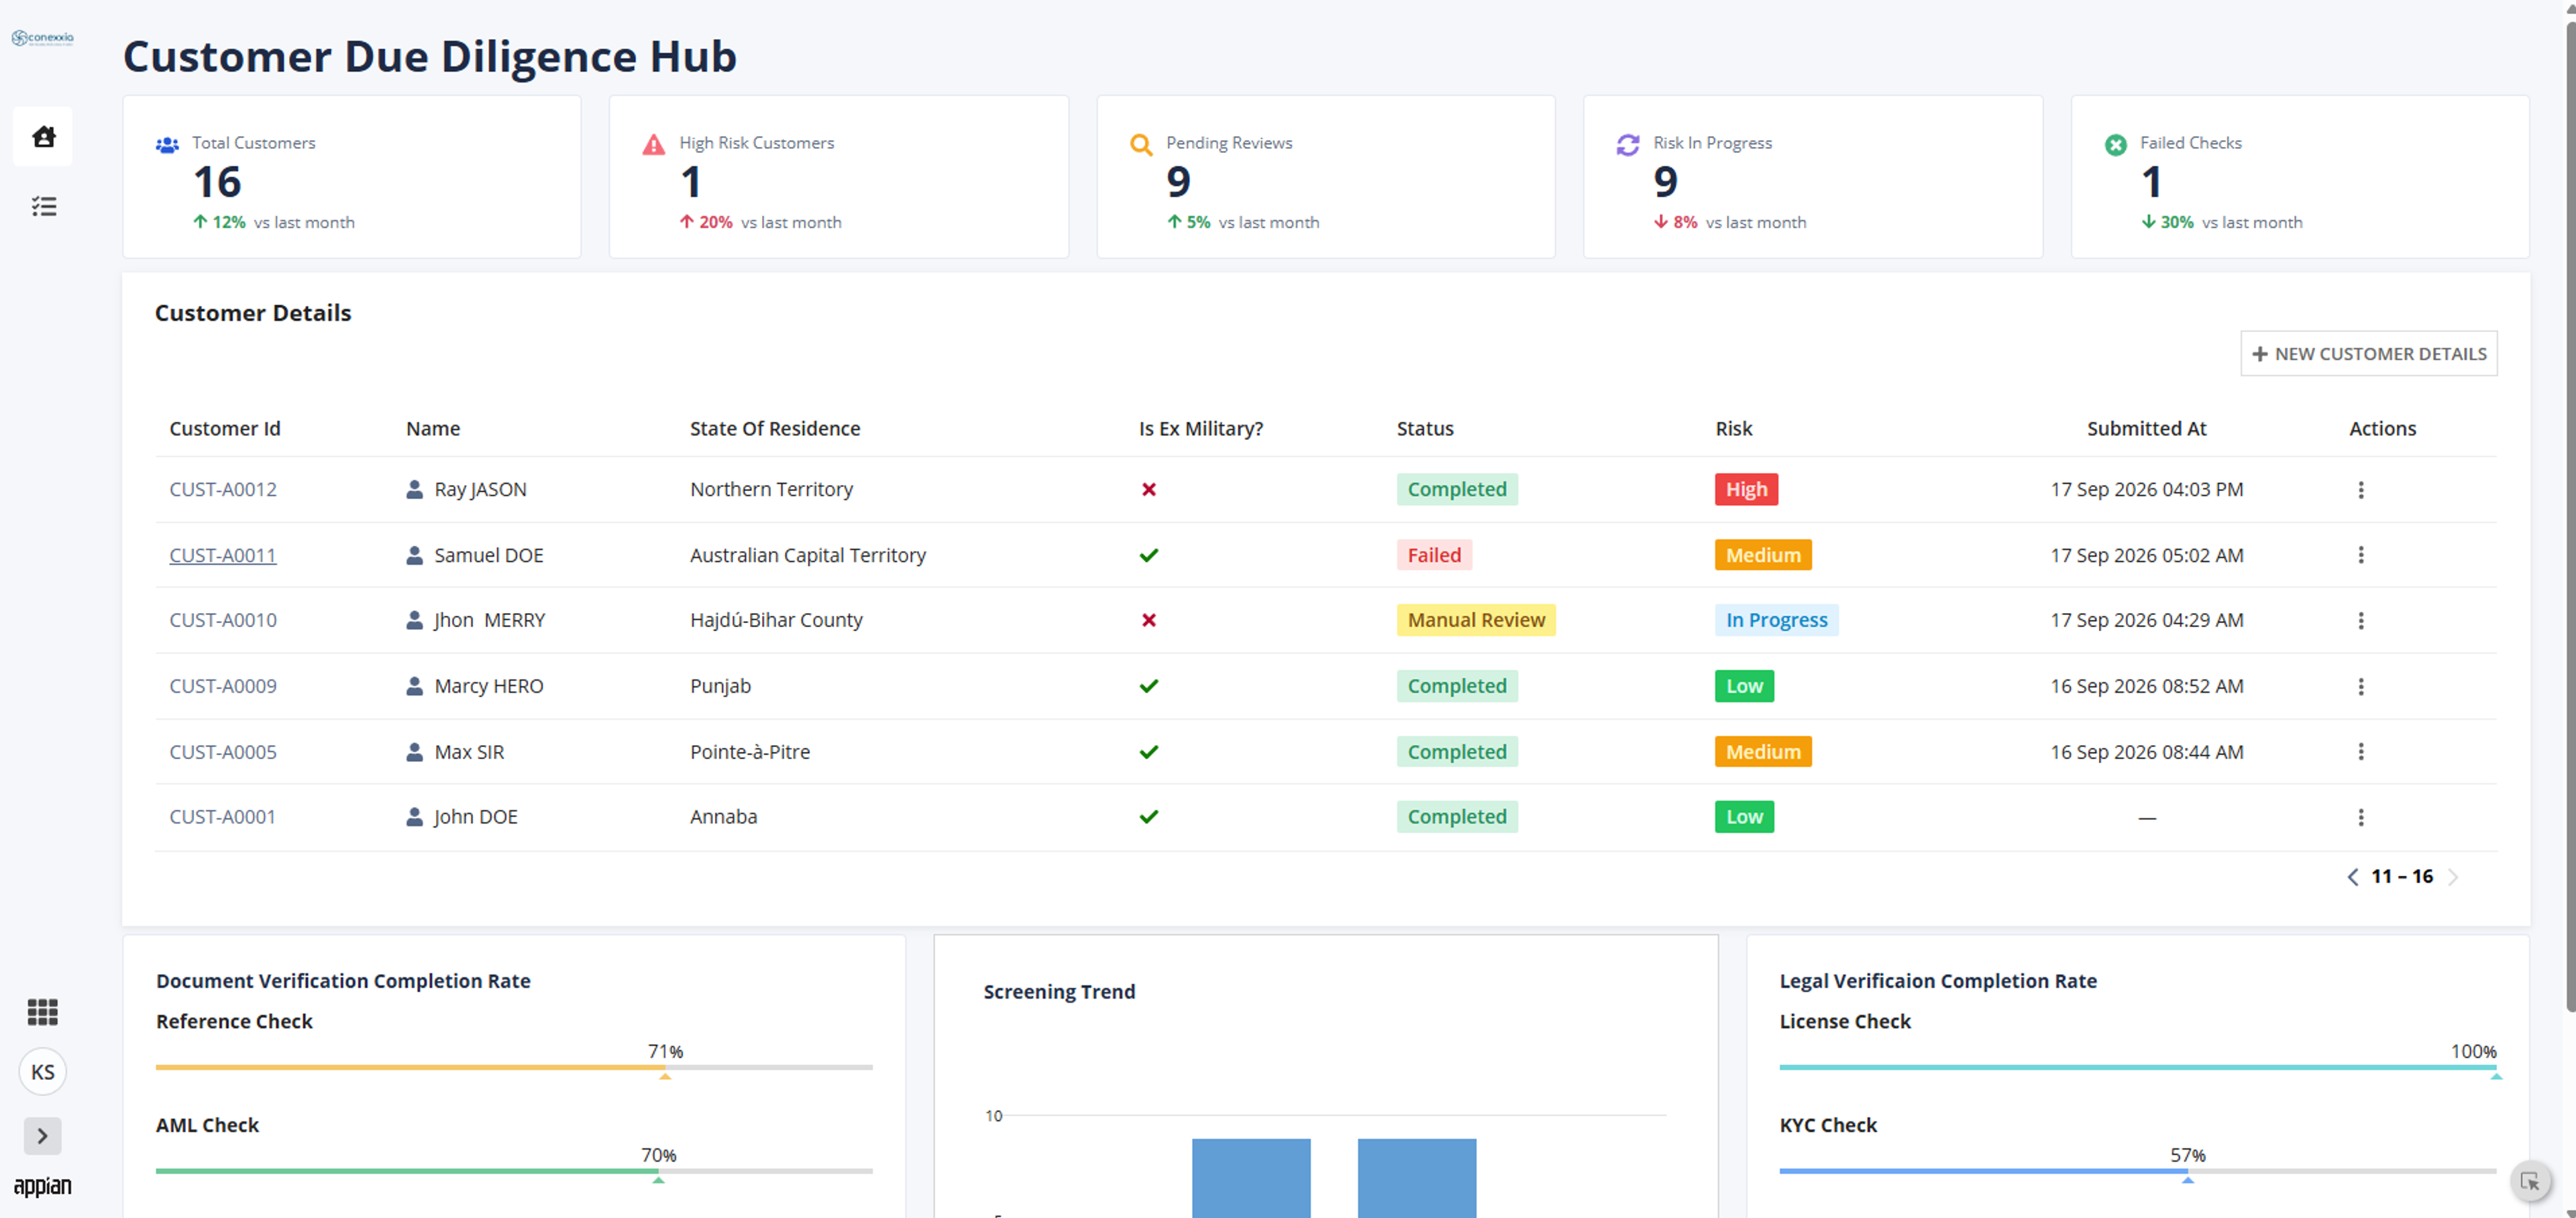Image resolution: width=2576 pixels, height=1218 pixels.
Task: Open the Home page icon in sidebar
Action: point(43,136)
